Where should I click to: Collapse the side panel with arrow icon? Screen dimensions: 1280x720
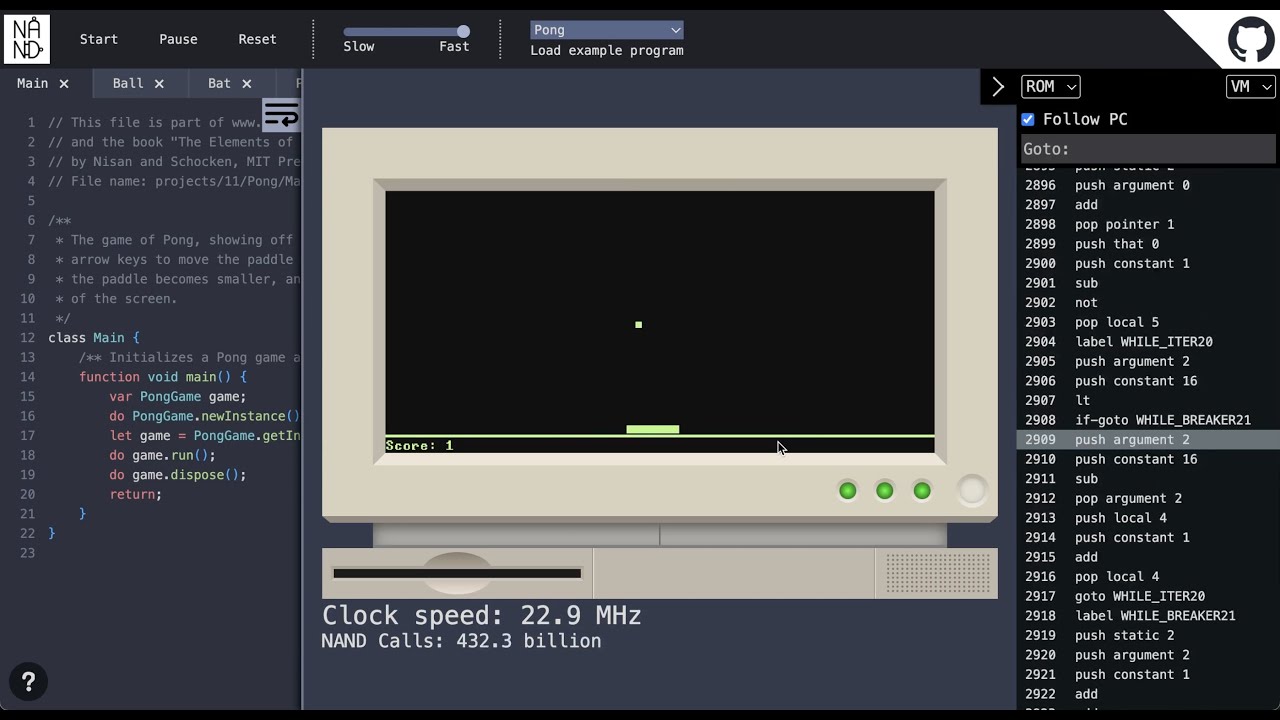[x=998, y=87]
